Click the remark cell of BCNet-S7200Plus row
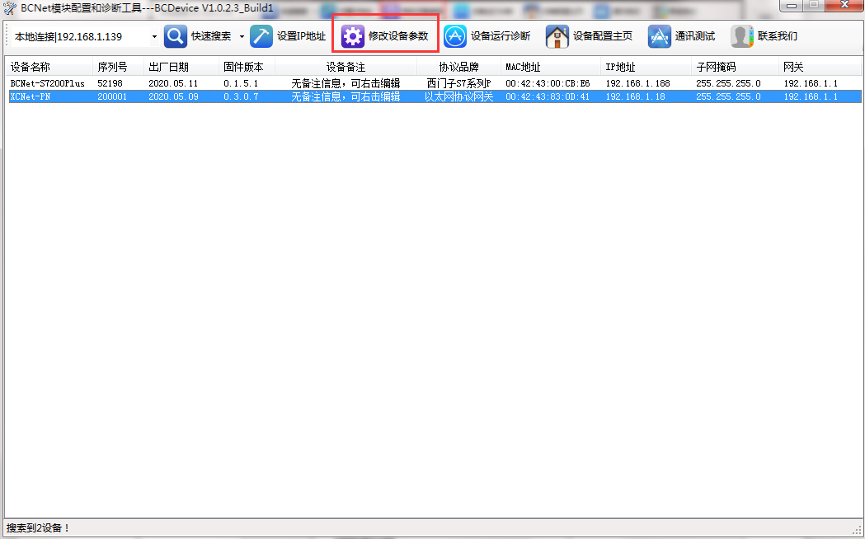 346,83
